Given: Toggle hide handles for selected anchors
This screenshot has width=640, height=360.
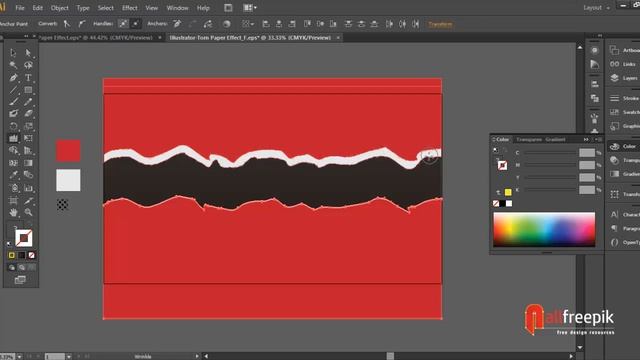Looking at the screenshot, I should (136, 24).
